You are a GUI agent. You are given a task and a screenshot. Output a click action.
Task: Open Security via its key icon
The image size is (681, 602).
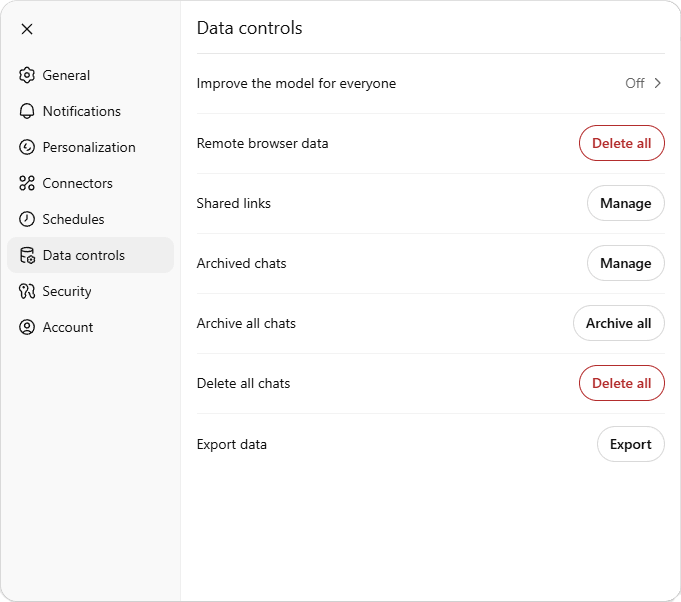pyautogui.click(x=27, y=291)
